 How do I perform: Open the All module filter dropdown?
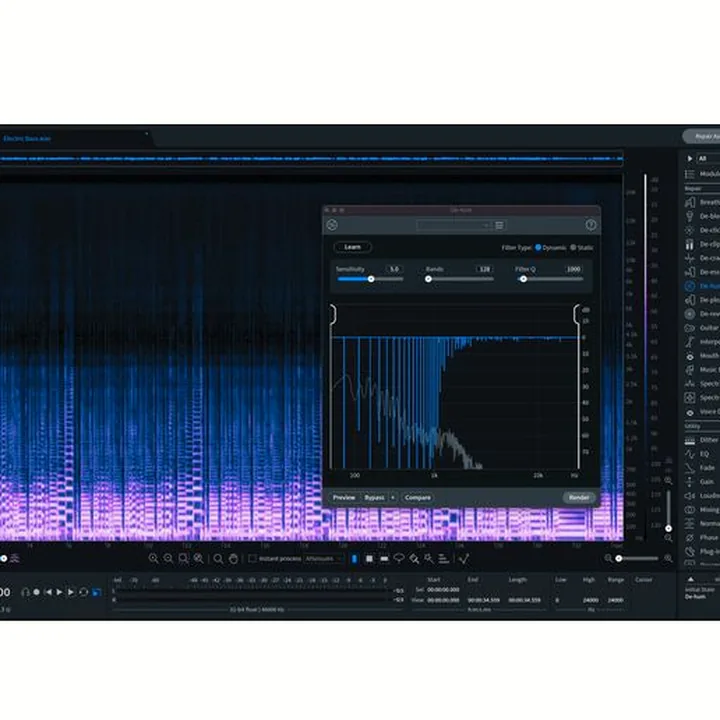[x=708, y=158]
